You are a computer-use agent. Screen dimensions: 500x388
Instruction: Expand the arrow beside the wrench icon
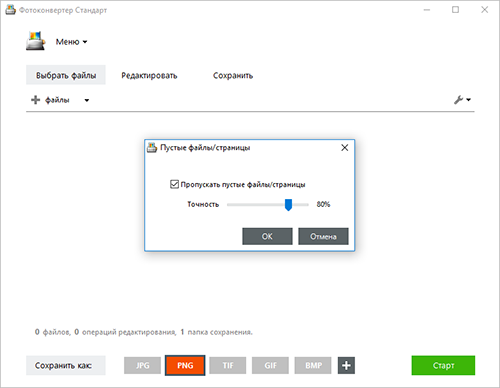click(469, 100)
